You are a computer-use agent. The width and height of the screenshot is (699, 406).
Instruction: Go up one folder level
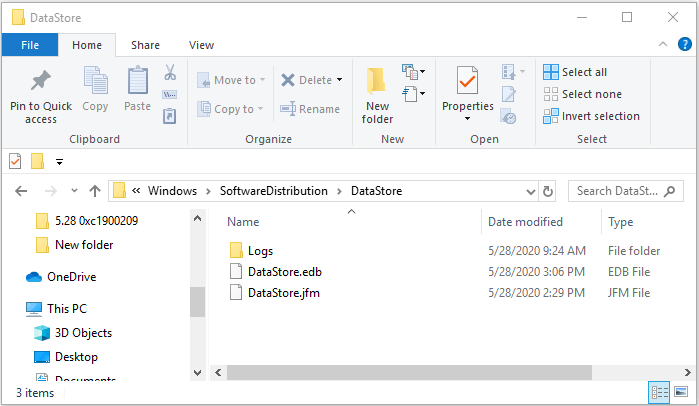(x=95, y=191)
